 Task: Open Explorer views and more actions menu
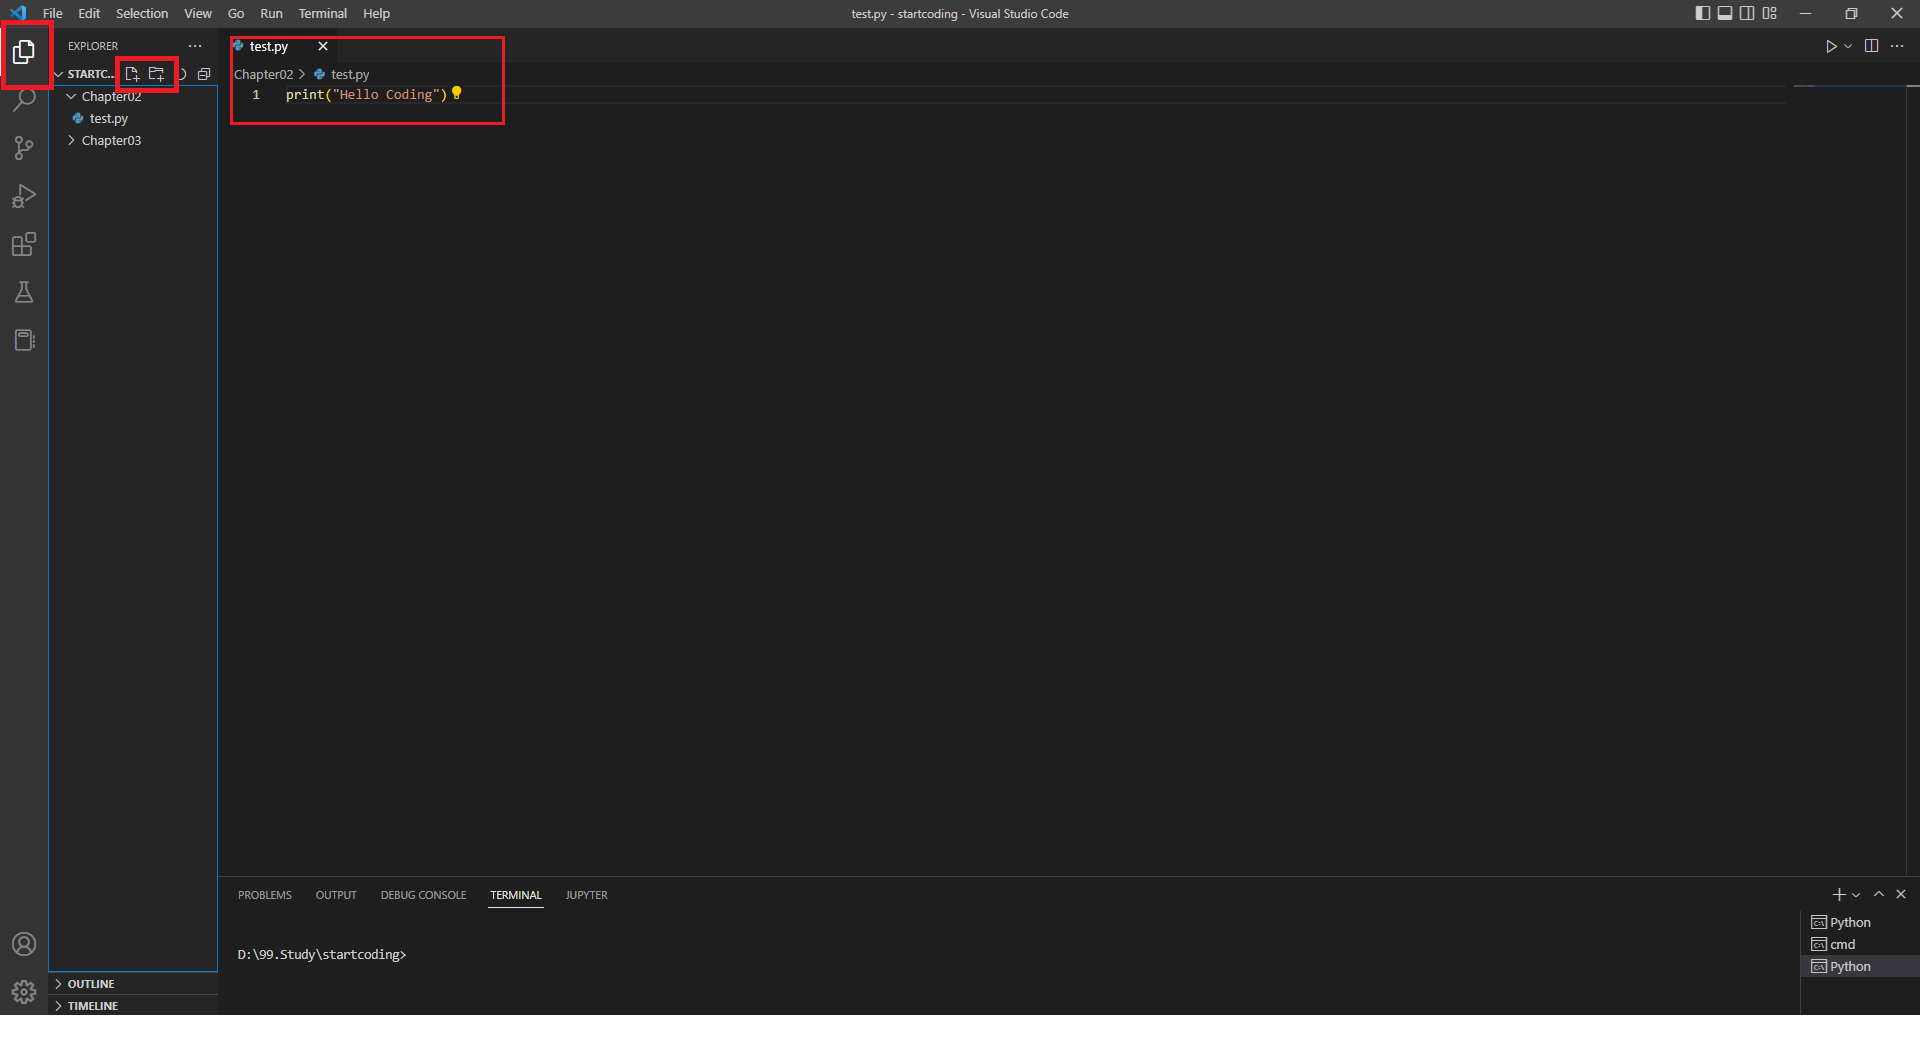(195, 46)
